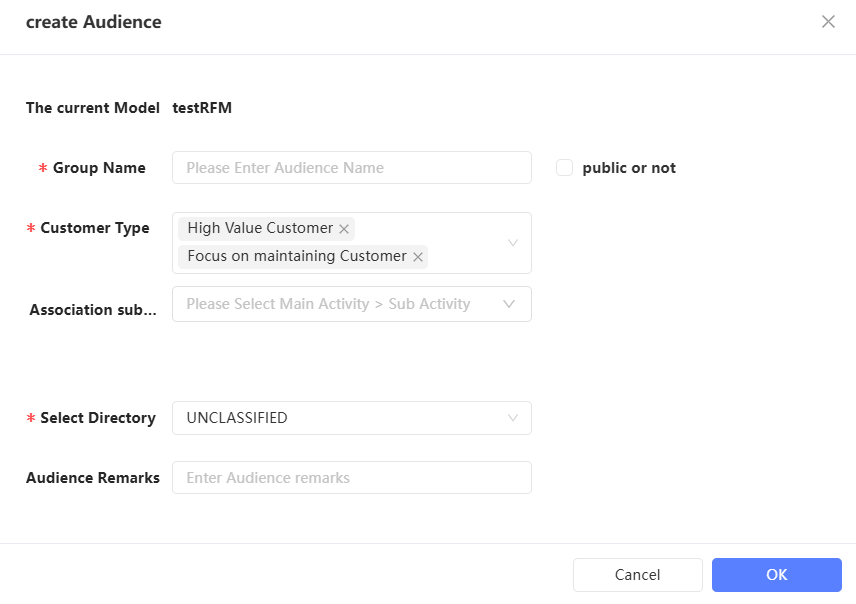Focus the Audience Remarks text field
The height and width of the screenshot is (604, 856).
(x=351, y=478)
